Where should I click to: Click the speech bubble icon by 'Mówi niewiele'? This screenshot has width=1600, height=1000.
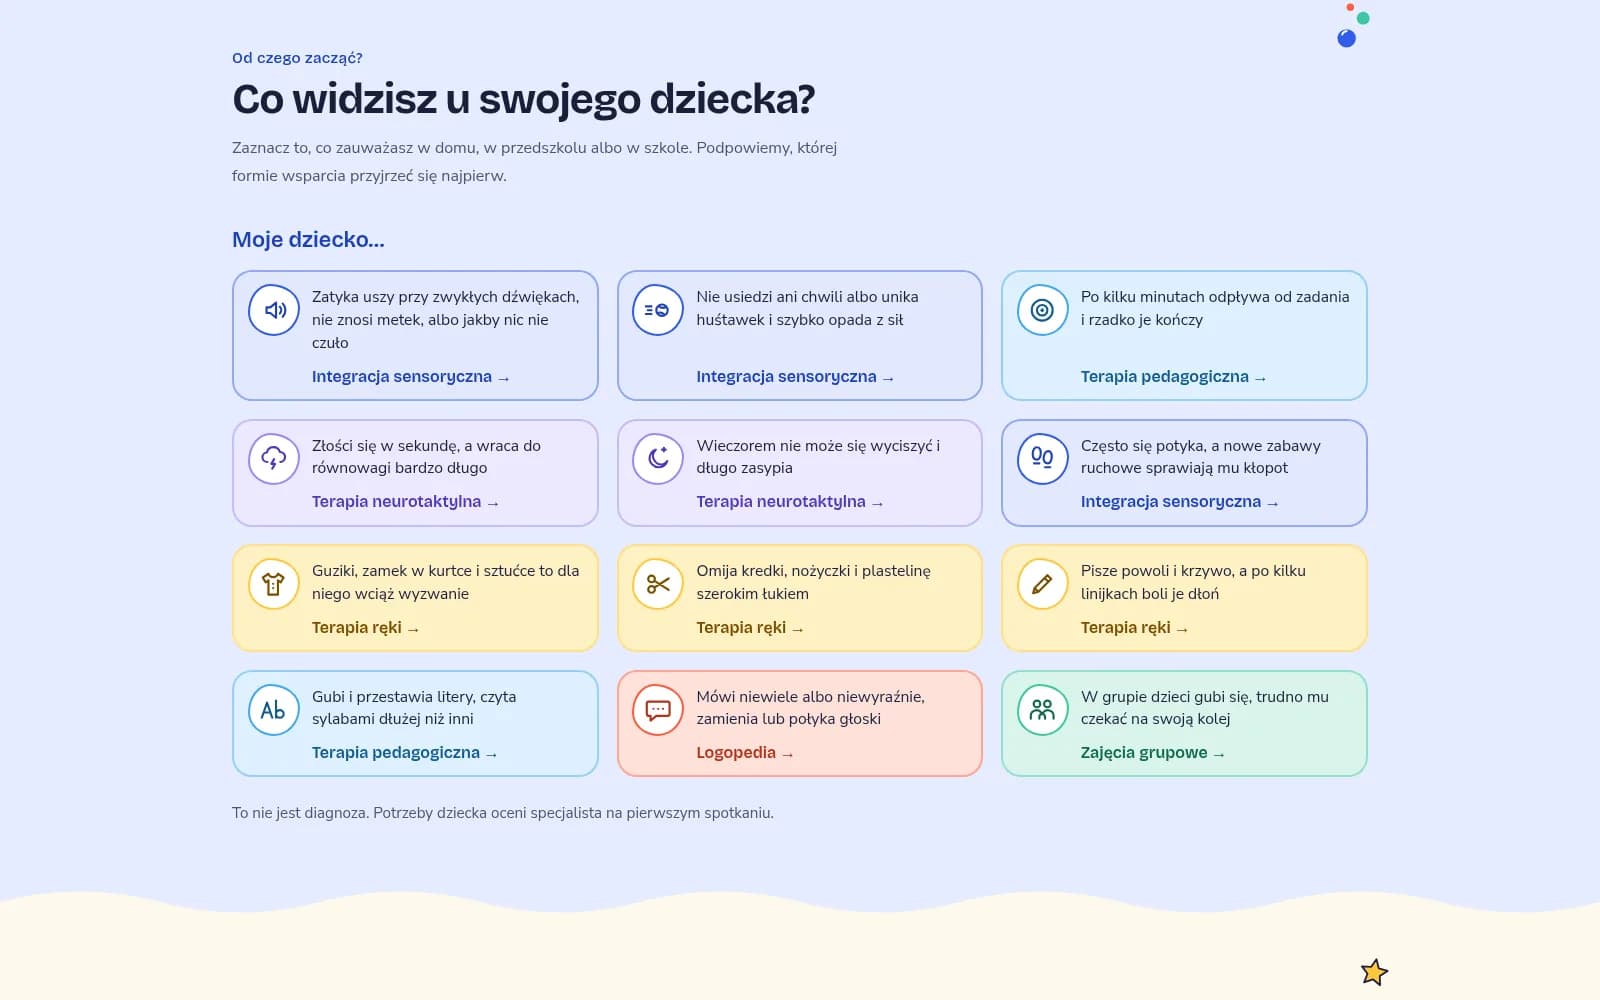pyautogui.click(x=658, y=710)
